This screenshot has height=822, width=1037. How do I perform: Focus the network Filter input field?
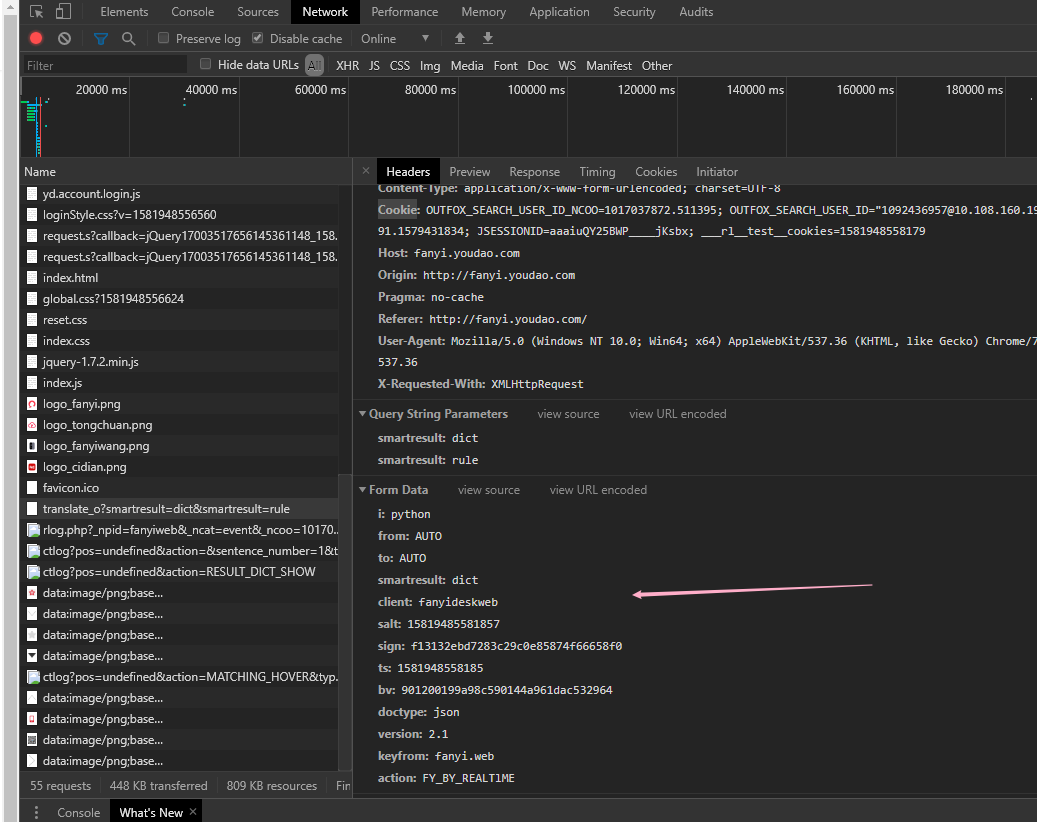[104, 65]
